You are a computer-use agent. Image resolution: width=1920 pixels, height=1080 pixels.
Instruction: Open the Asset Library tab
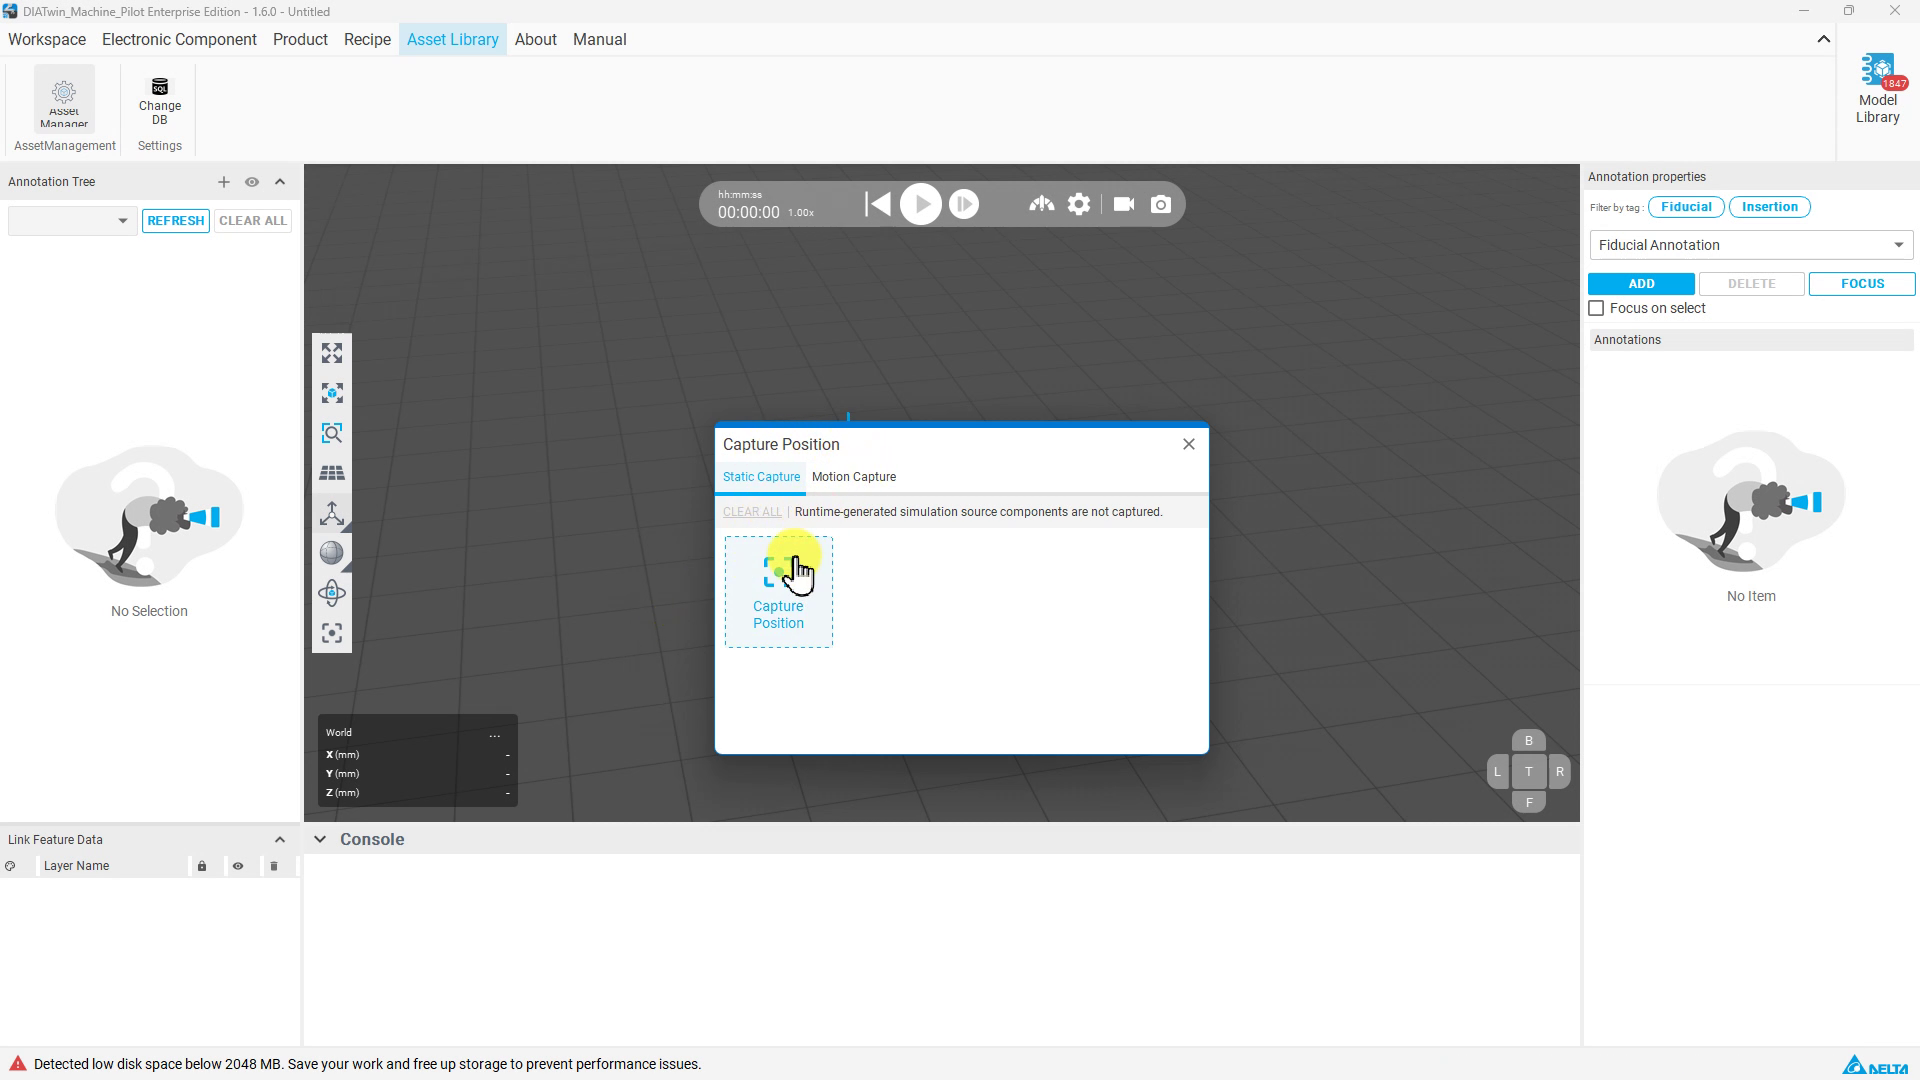point(453,40)
